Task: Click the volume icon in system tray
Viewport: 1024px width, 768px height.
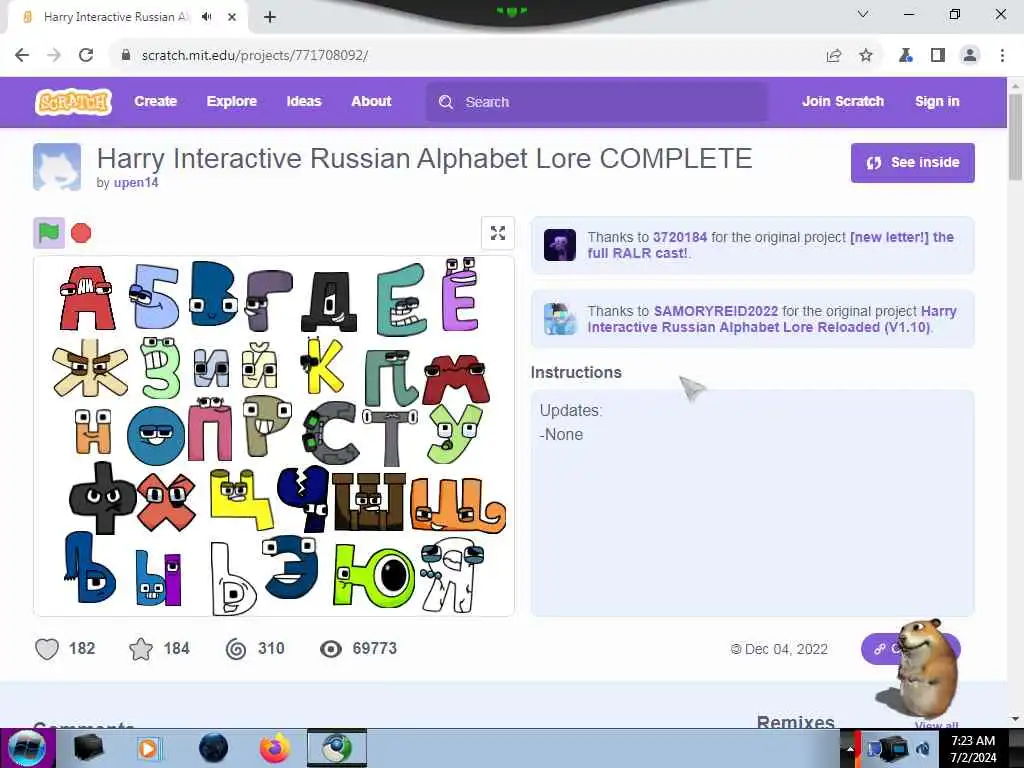Action: (x=923, y=749)
